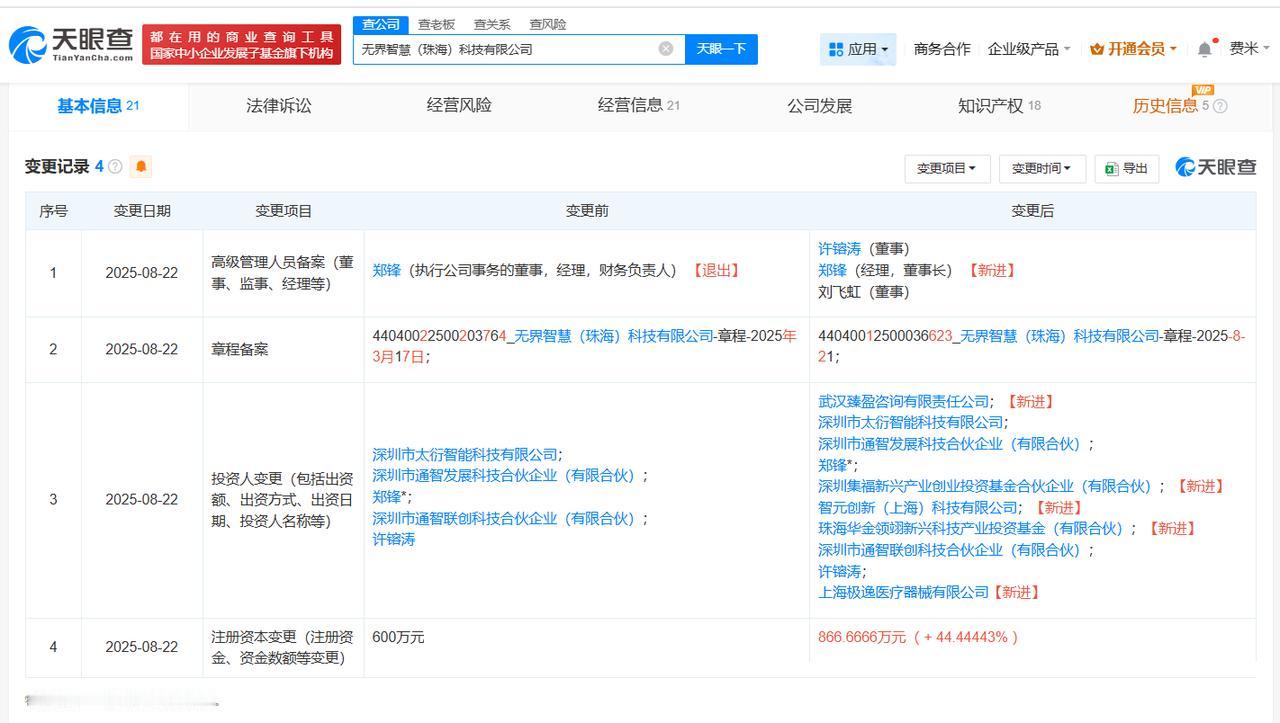Switch to 知识产权 tab
1280x723 pixels.
999,106
